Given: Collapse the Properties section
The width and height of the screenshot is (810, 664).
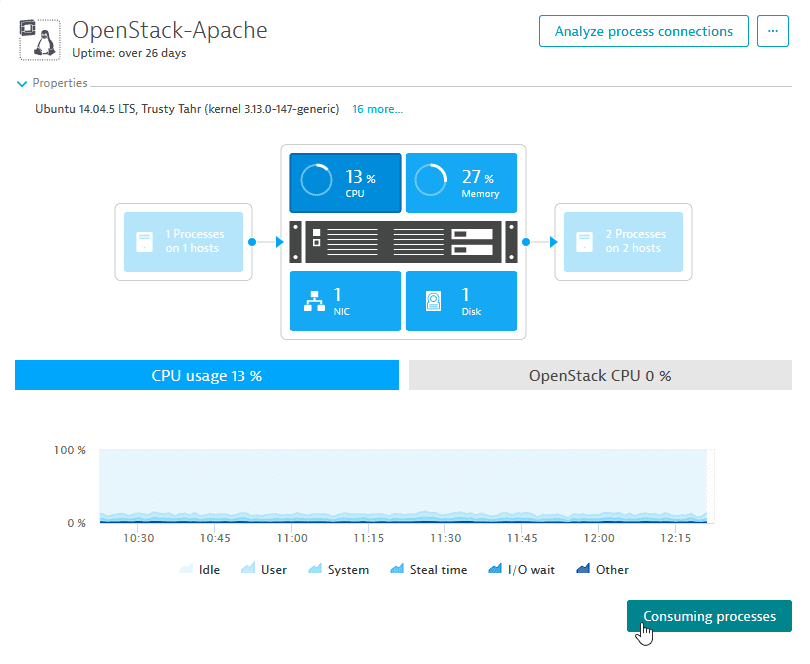Looking at the screenshot, I should (x=52, y=83).
